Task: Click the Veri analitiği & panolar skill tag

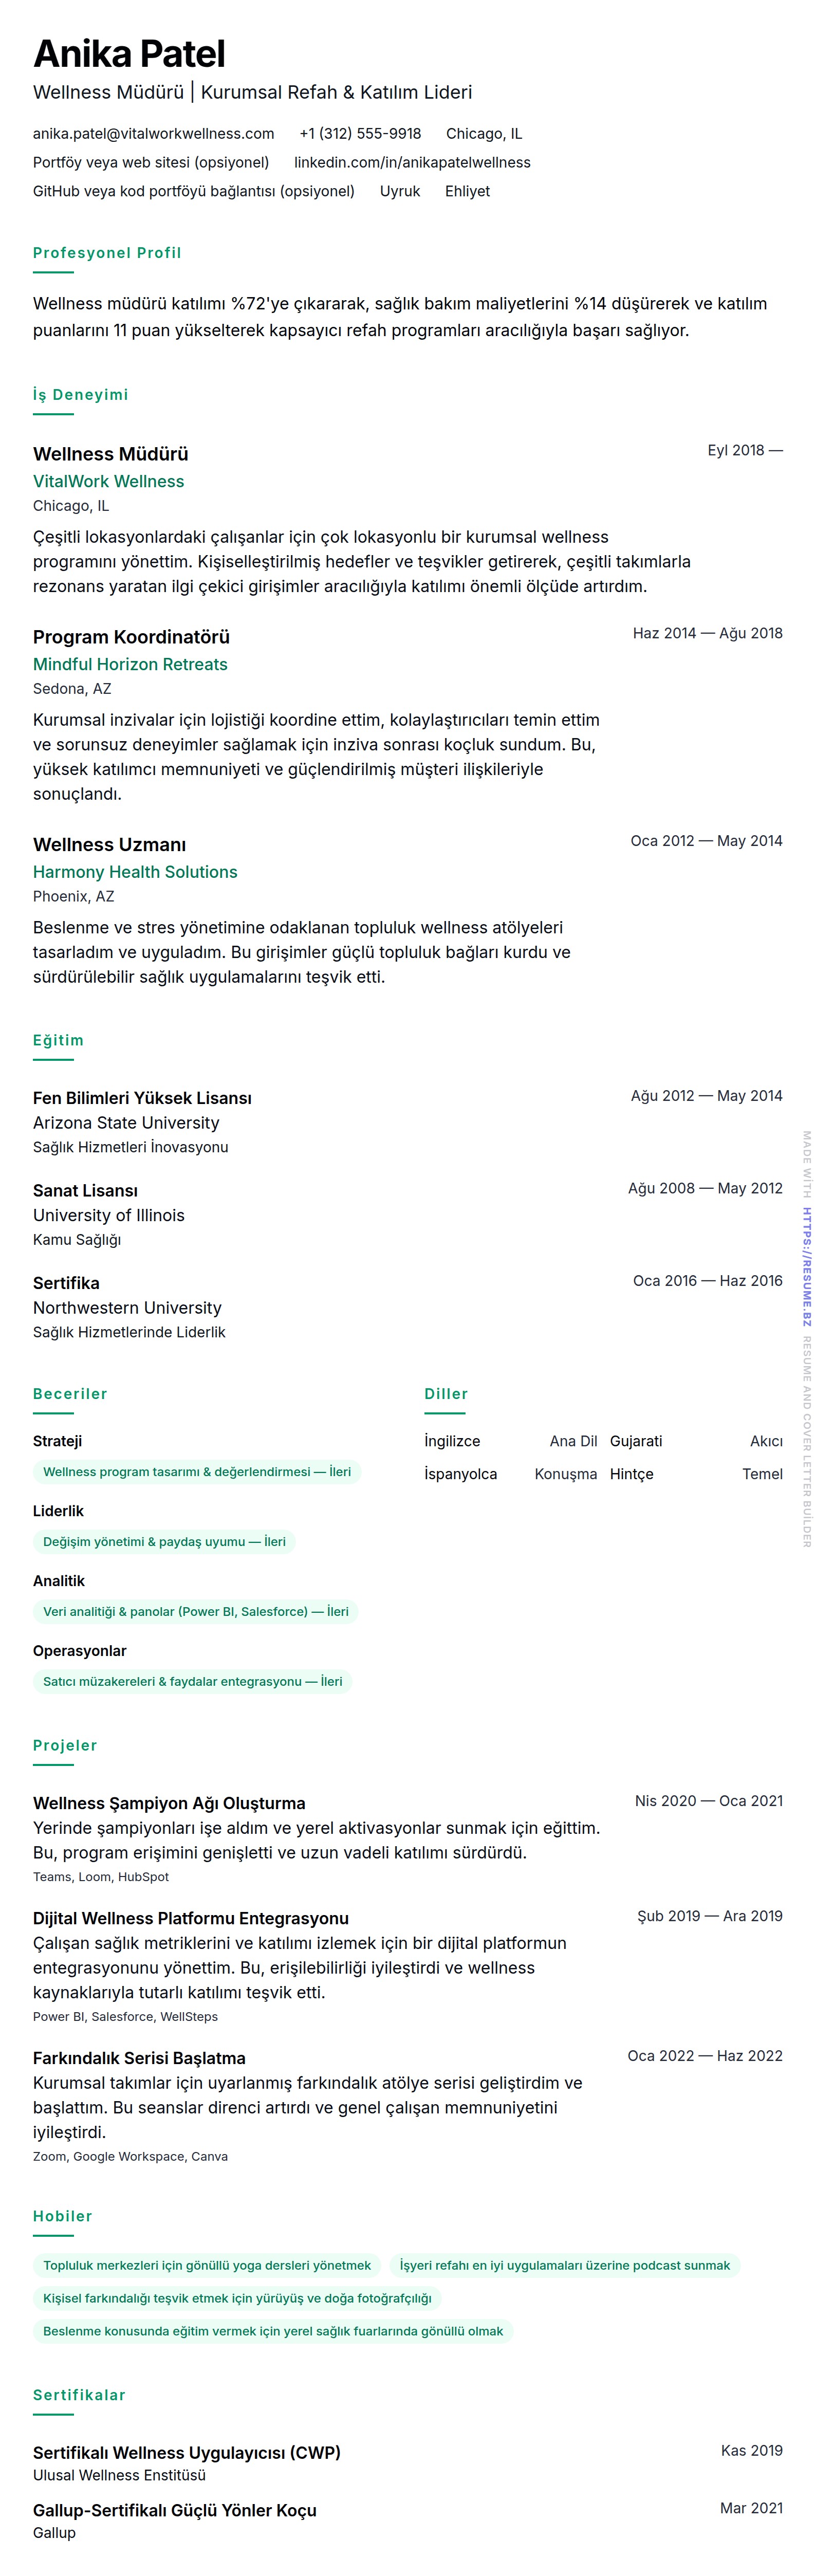Action: [196, 1612]
